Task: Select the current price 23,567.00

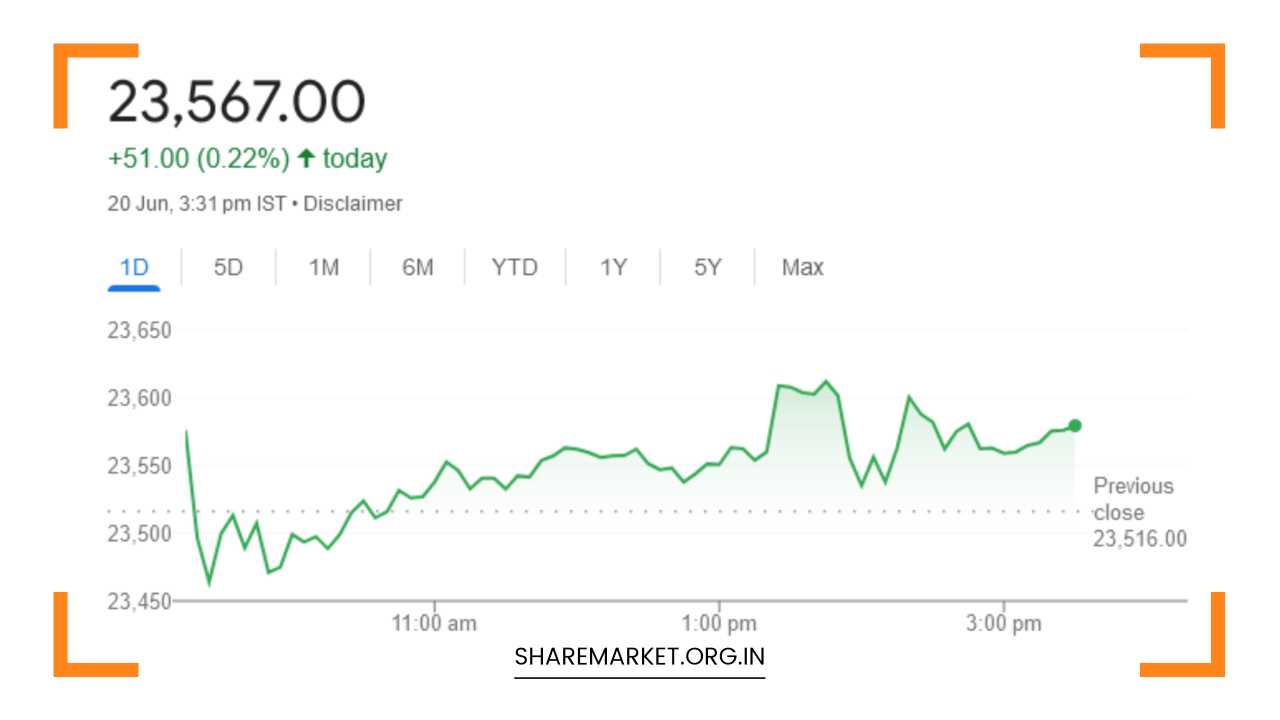Action: (x=236, y=98)
